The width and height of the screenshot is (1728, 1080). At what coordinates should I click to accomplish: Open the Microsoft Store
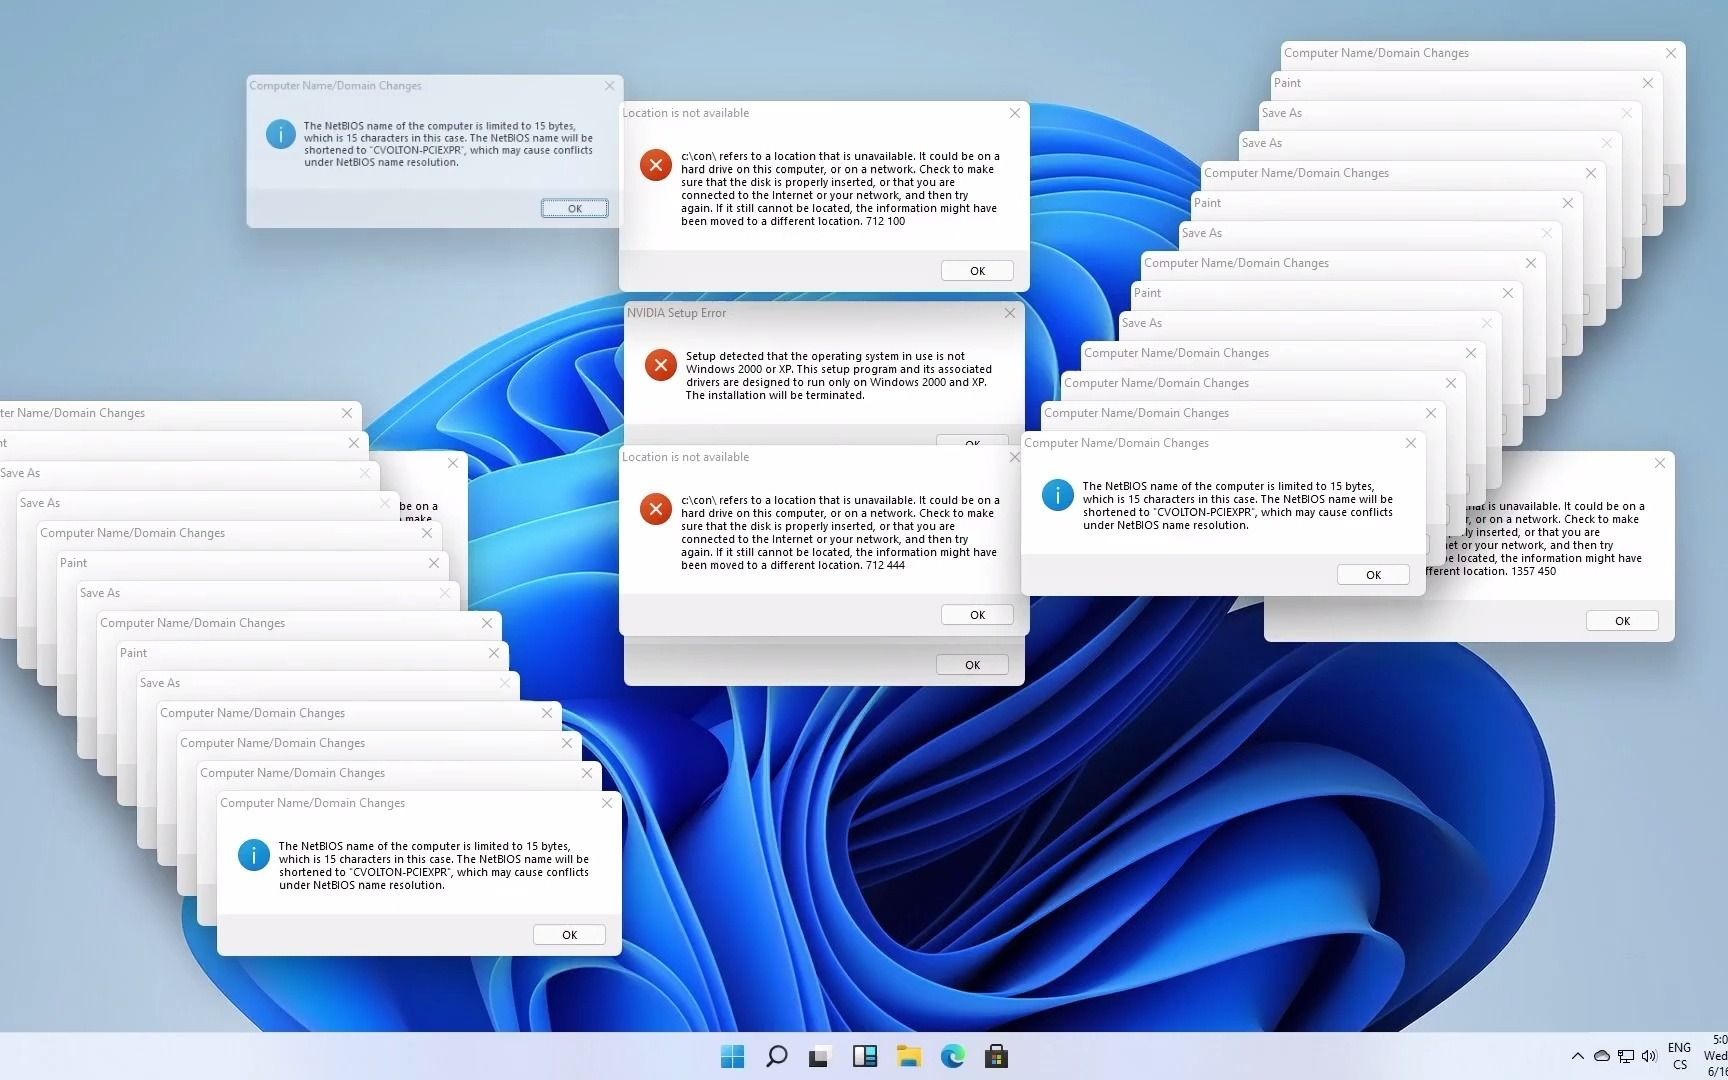coord(996,1056)
